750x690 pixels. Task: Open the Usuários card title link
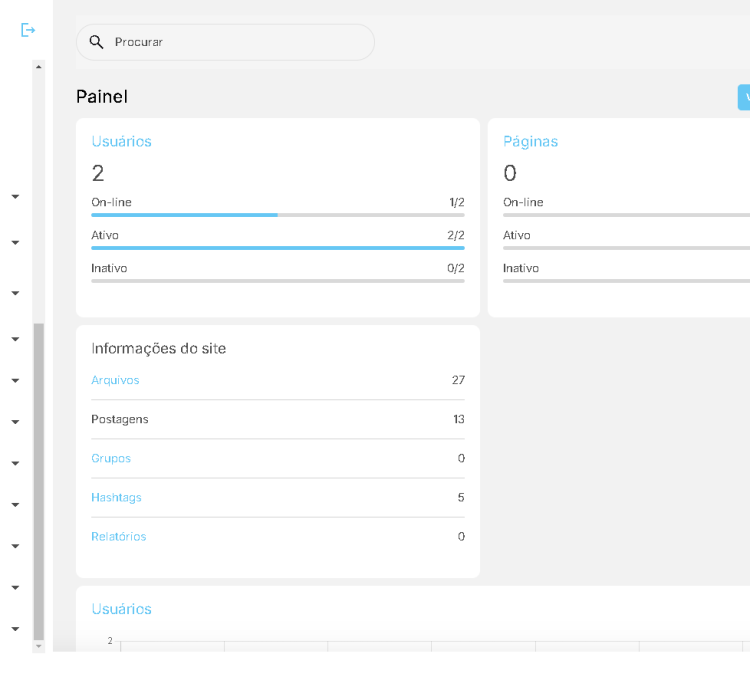point(121,142)
